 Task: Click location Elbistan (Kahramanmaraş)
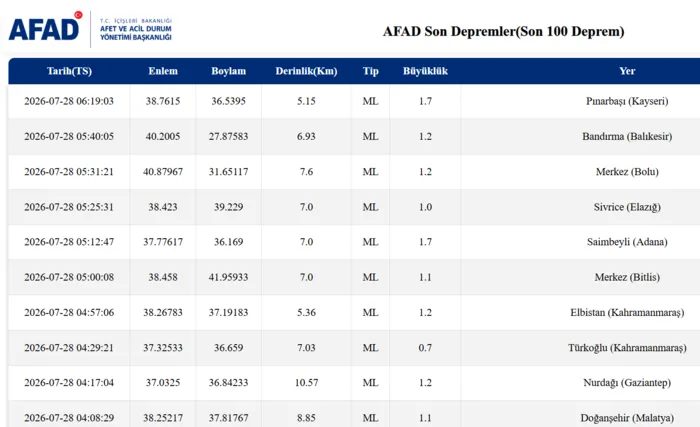(627, 313)
